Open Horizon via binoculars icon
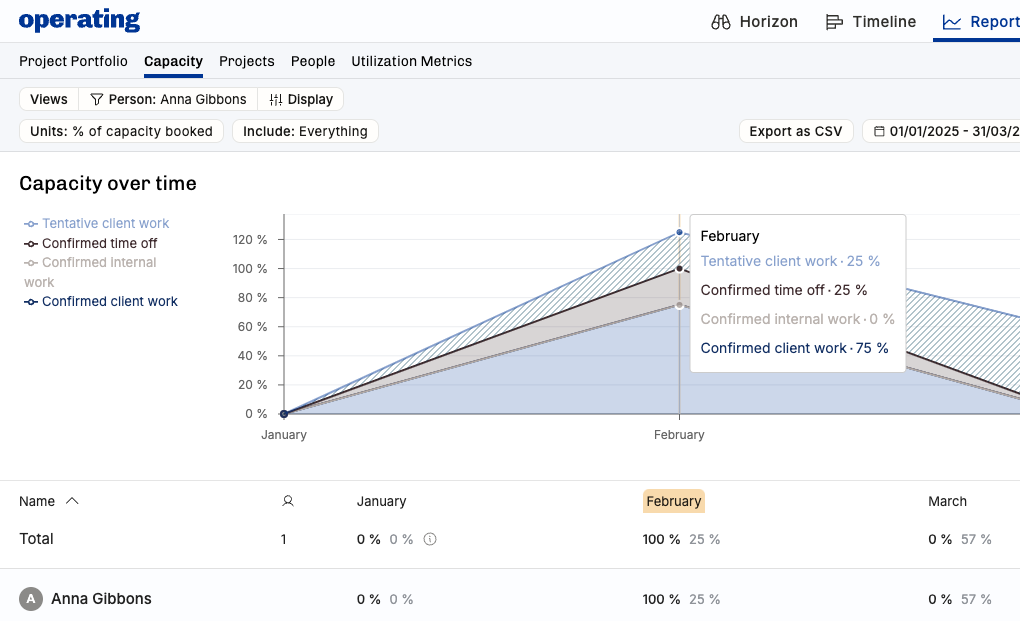 (x=722, y=22)
